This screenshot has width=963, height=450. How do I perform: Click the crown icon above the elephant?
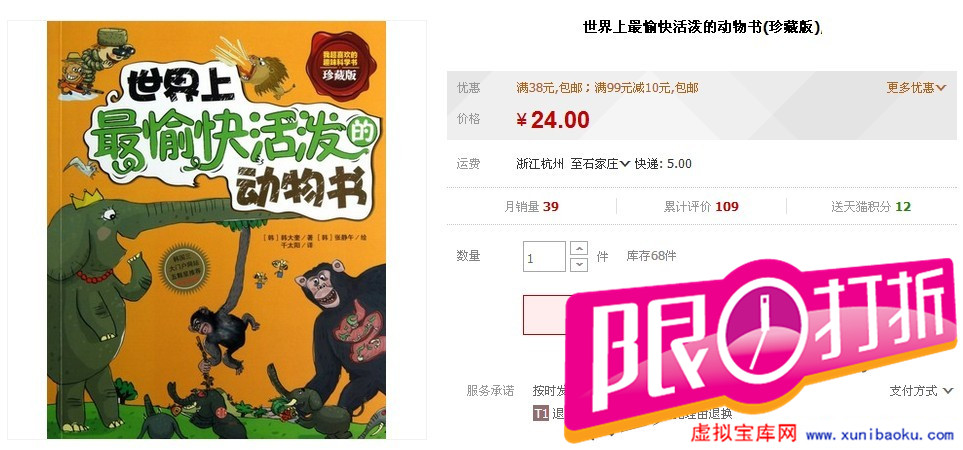click(87, 198)
